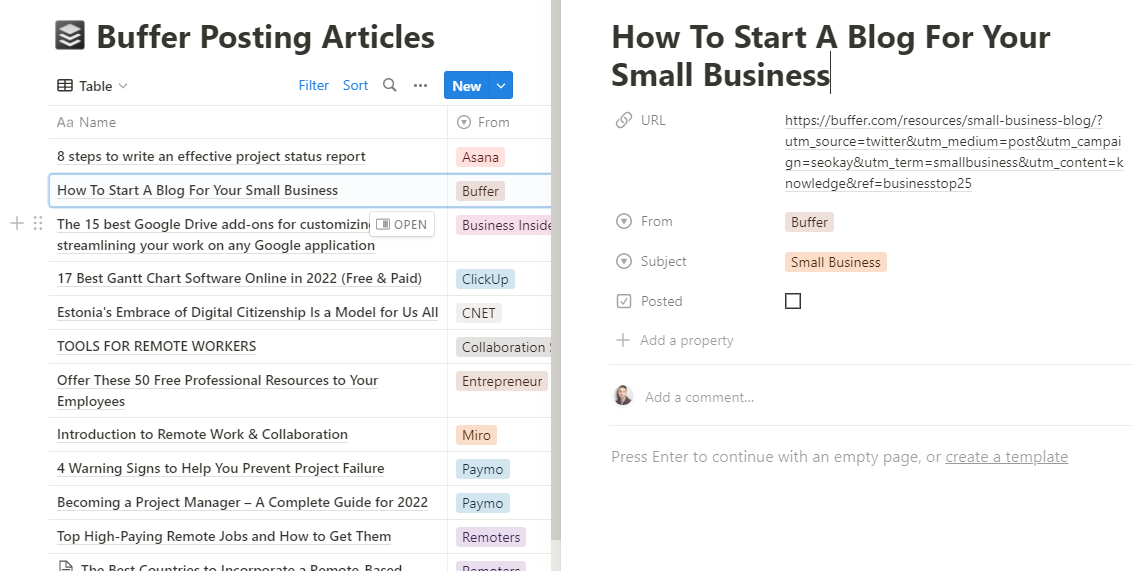Open the three-dot more options menu
This screenshot has width=1142, height=571.
pyautogui.click(x=420, y=85)
